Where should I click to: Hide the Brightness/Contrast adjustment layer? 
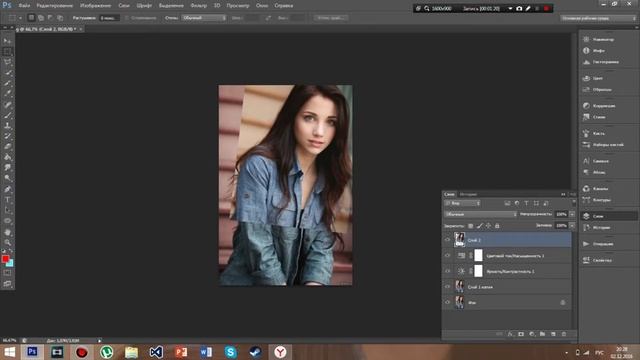(x=447, y=271)
